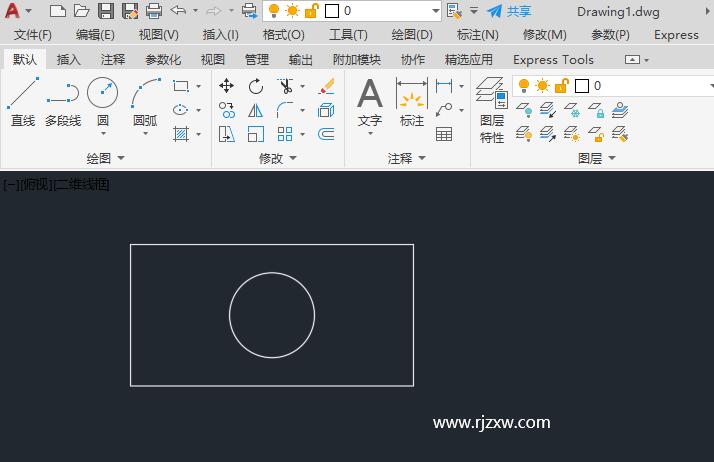Open the File (文件) menu
The height and width of the screenshot is (462, 714).
(32, 35)
